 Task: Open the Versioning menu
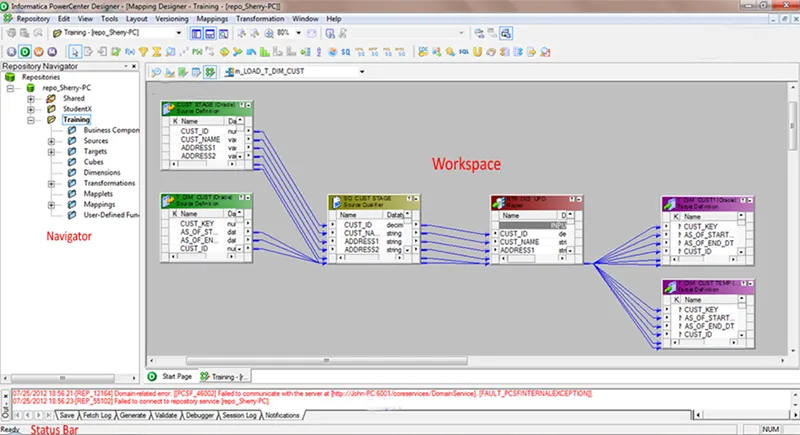point(171,19)
